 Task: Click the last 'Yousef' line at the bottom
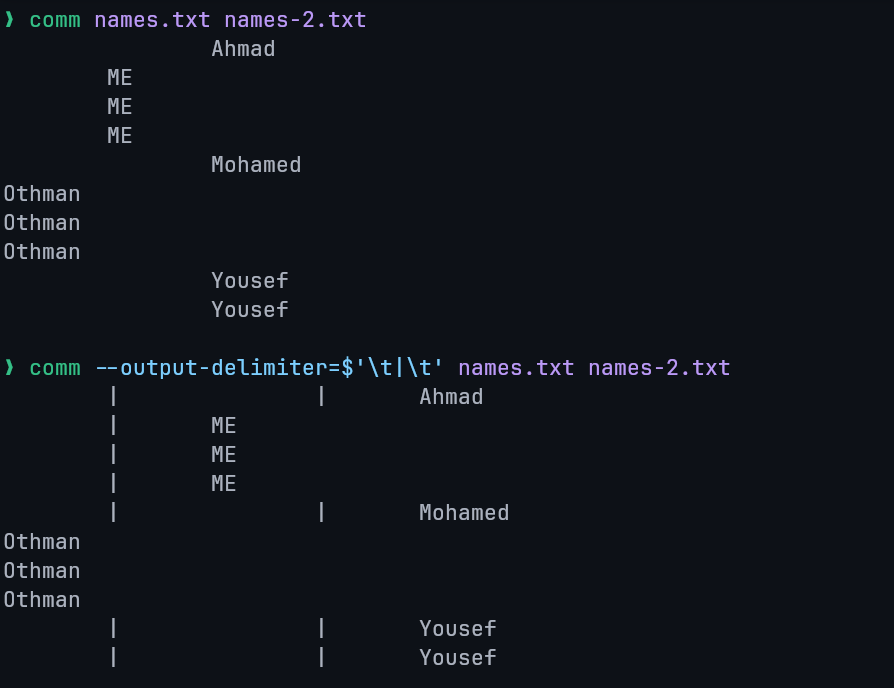click(458, 658)
